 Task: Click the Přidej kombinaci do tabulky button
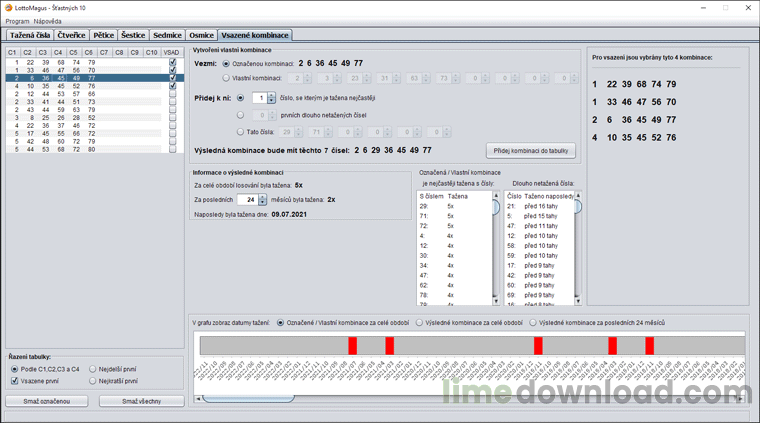[531, 151]
